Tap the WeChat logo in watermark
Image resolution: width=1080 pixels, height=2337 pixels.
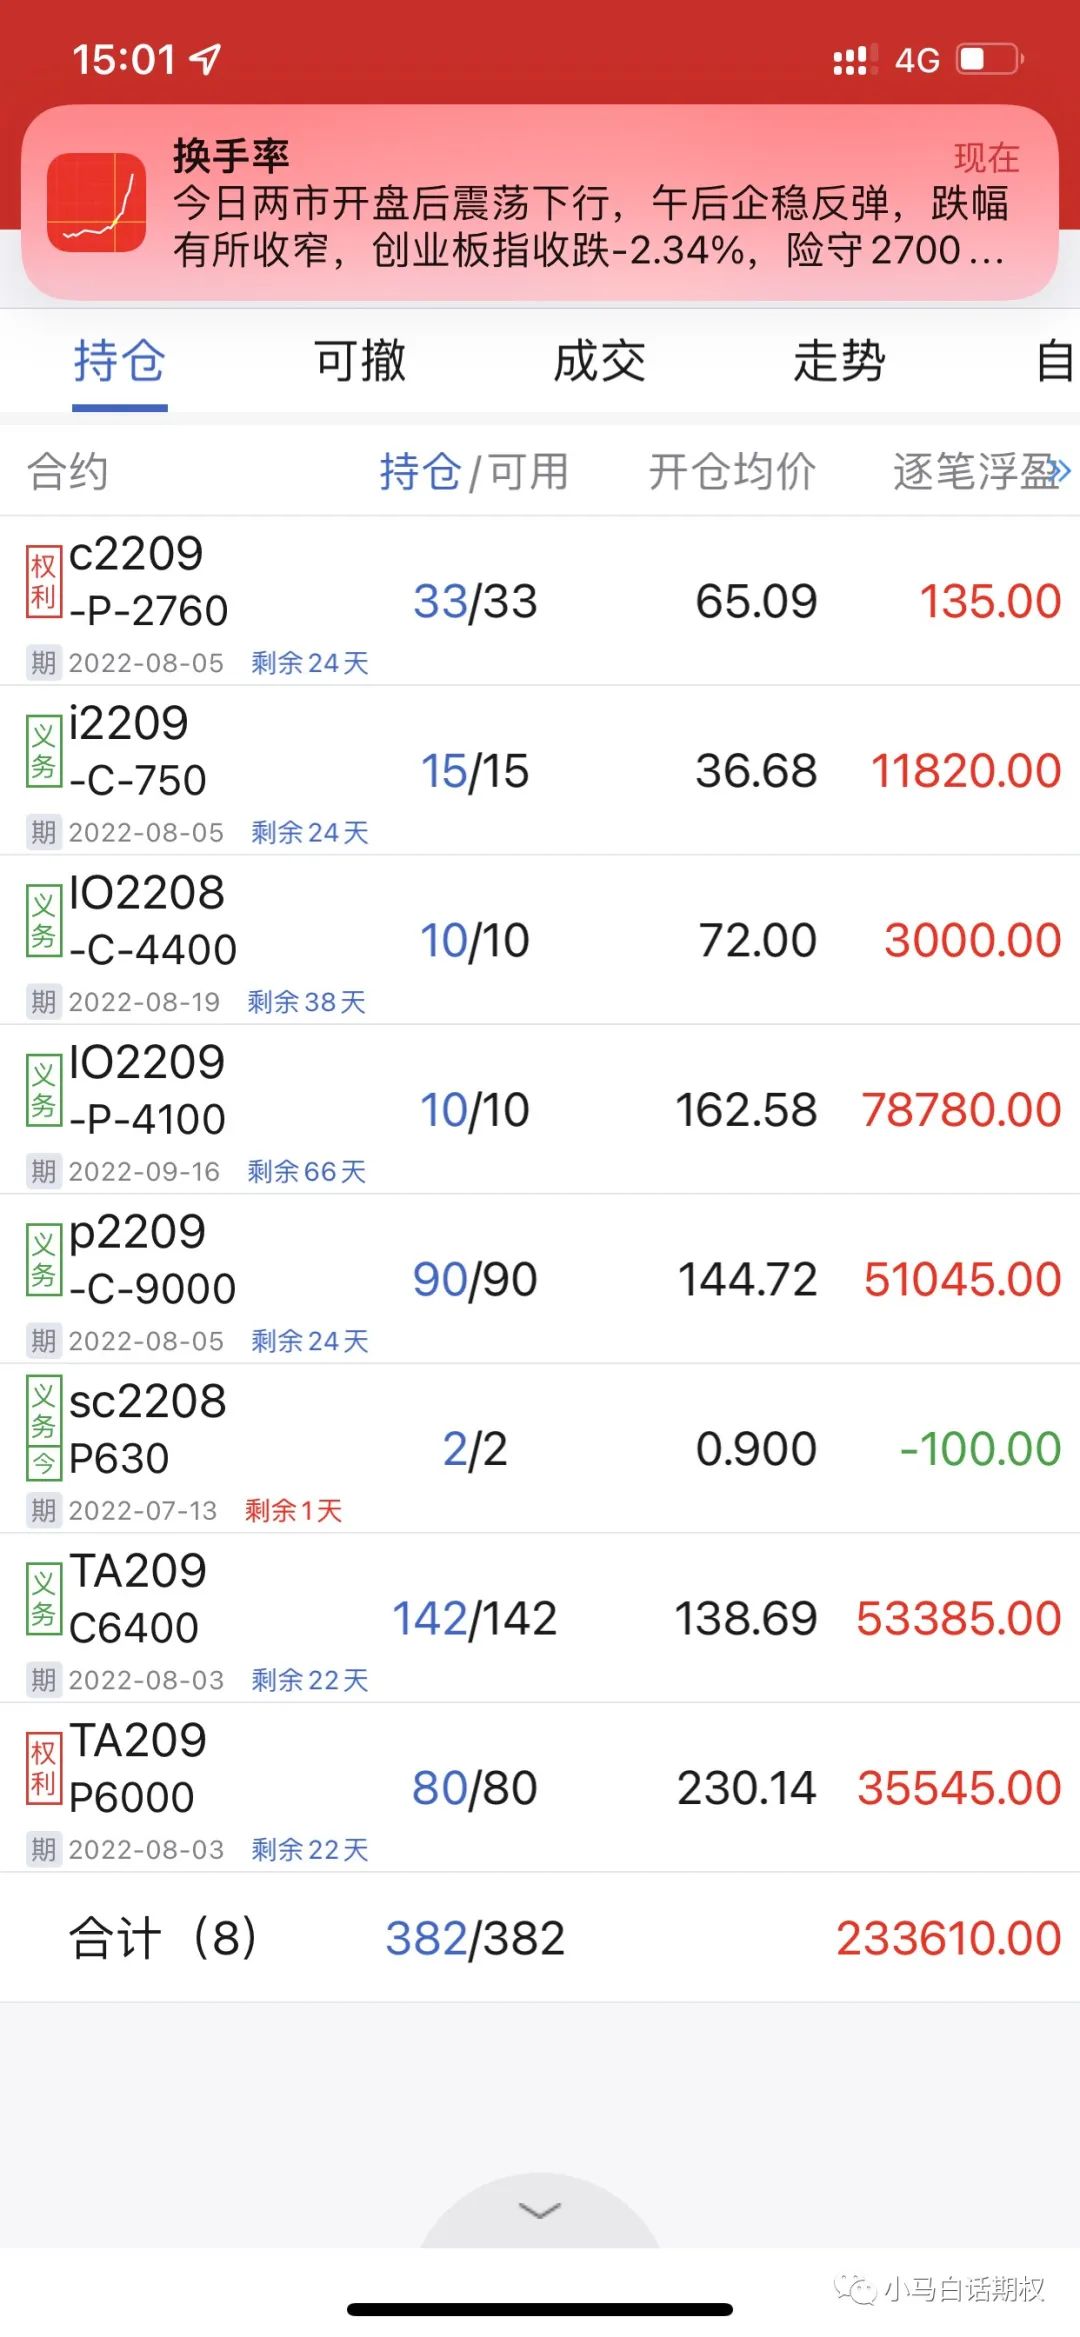[855, 2288]
